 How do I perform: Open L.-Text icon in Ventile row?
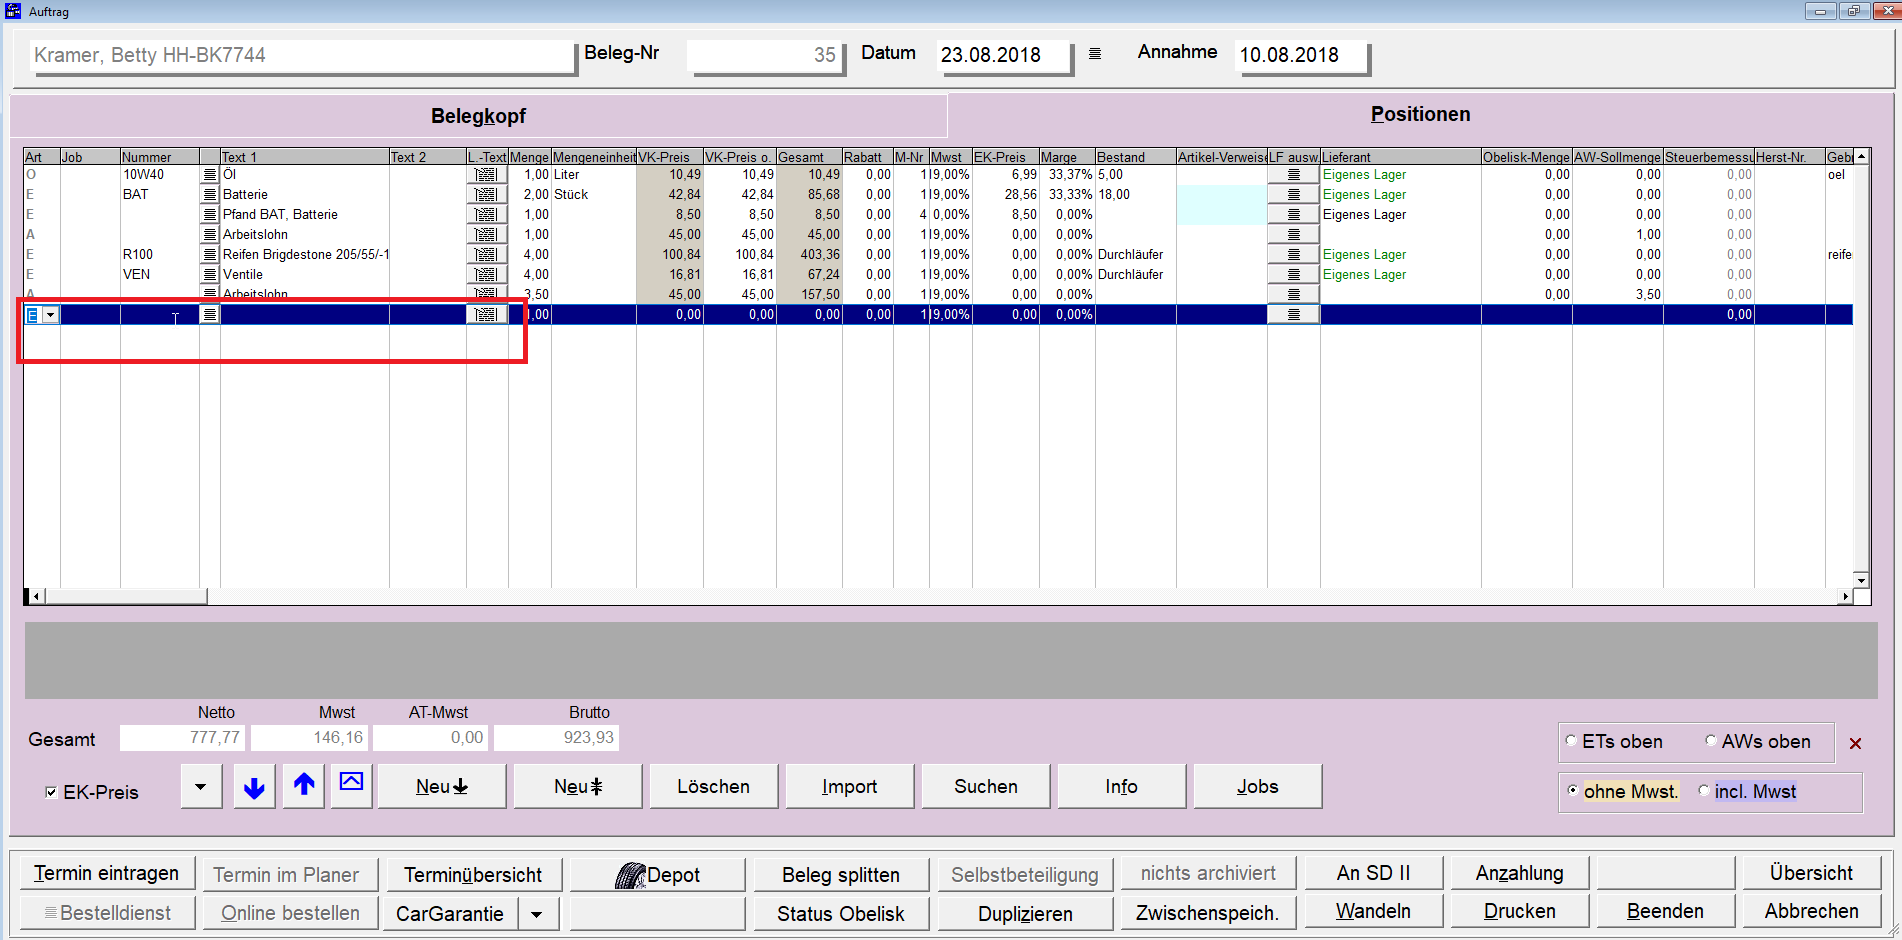coord(487,274)
